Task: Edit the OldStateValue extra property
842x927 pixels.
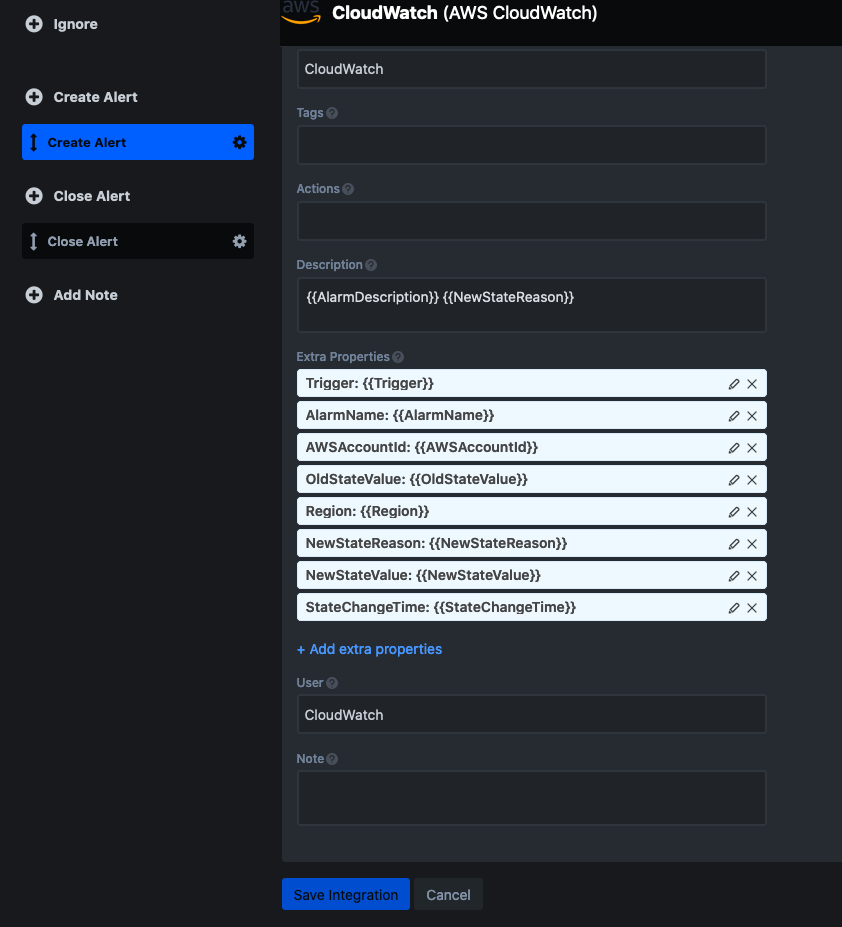Action: coord(734,479)
